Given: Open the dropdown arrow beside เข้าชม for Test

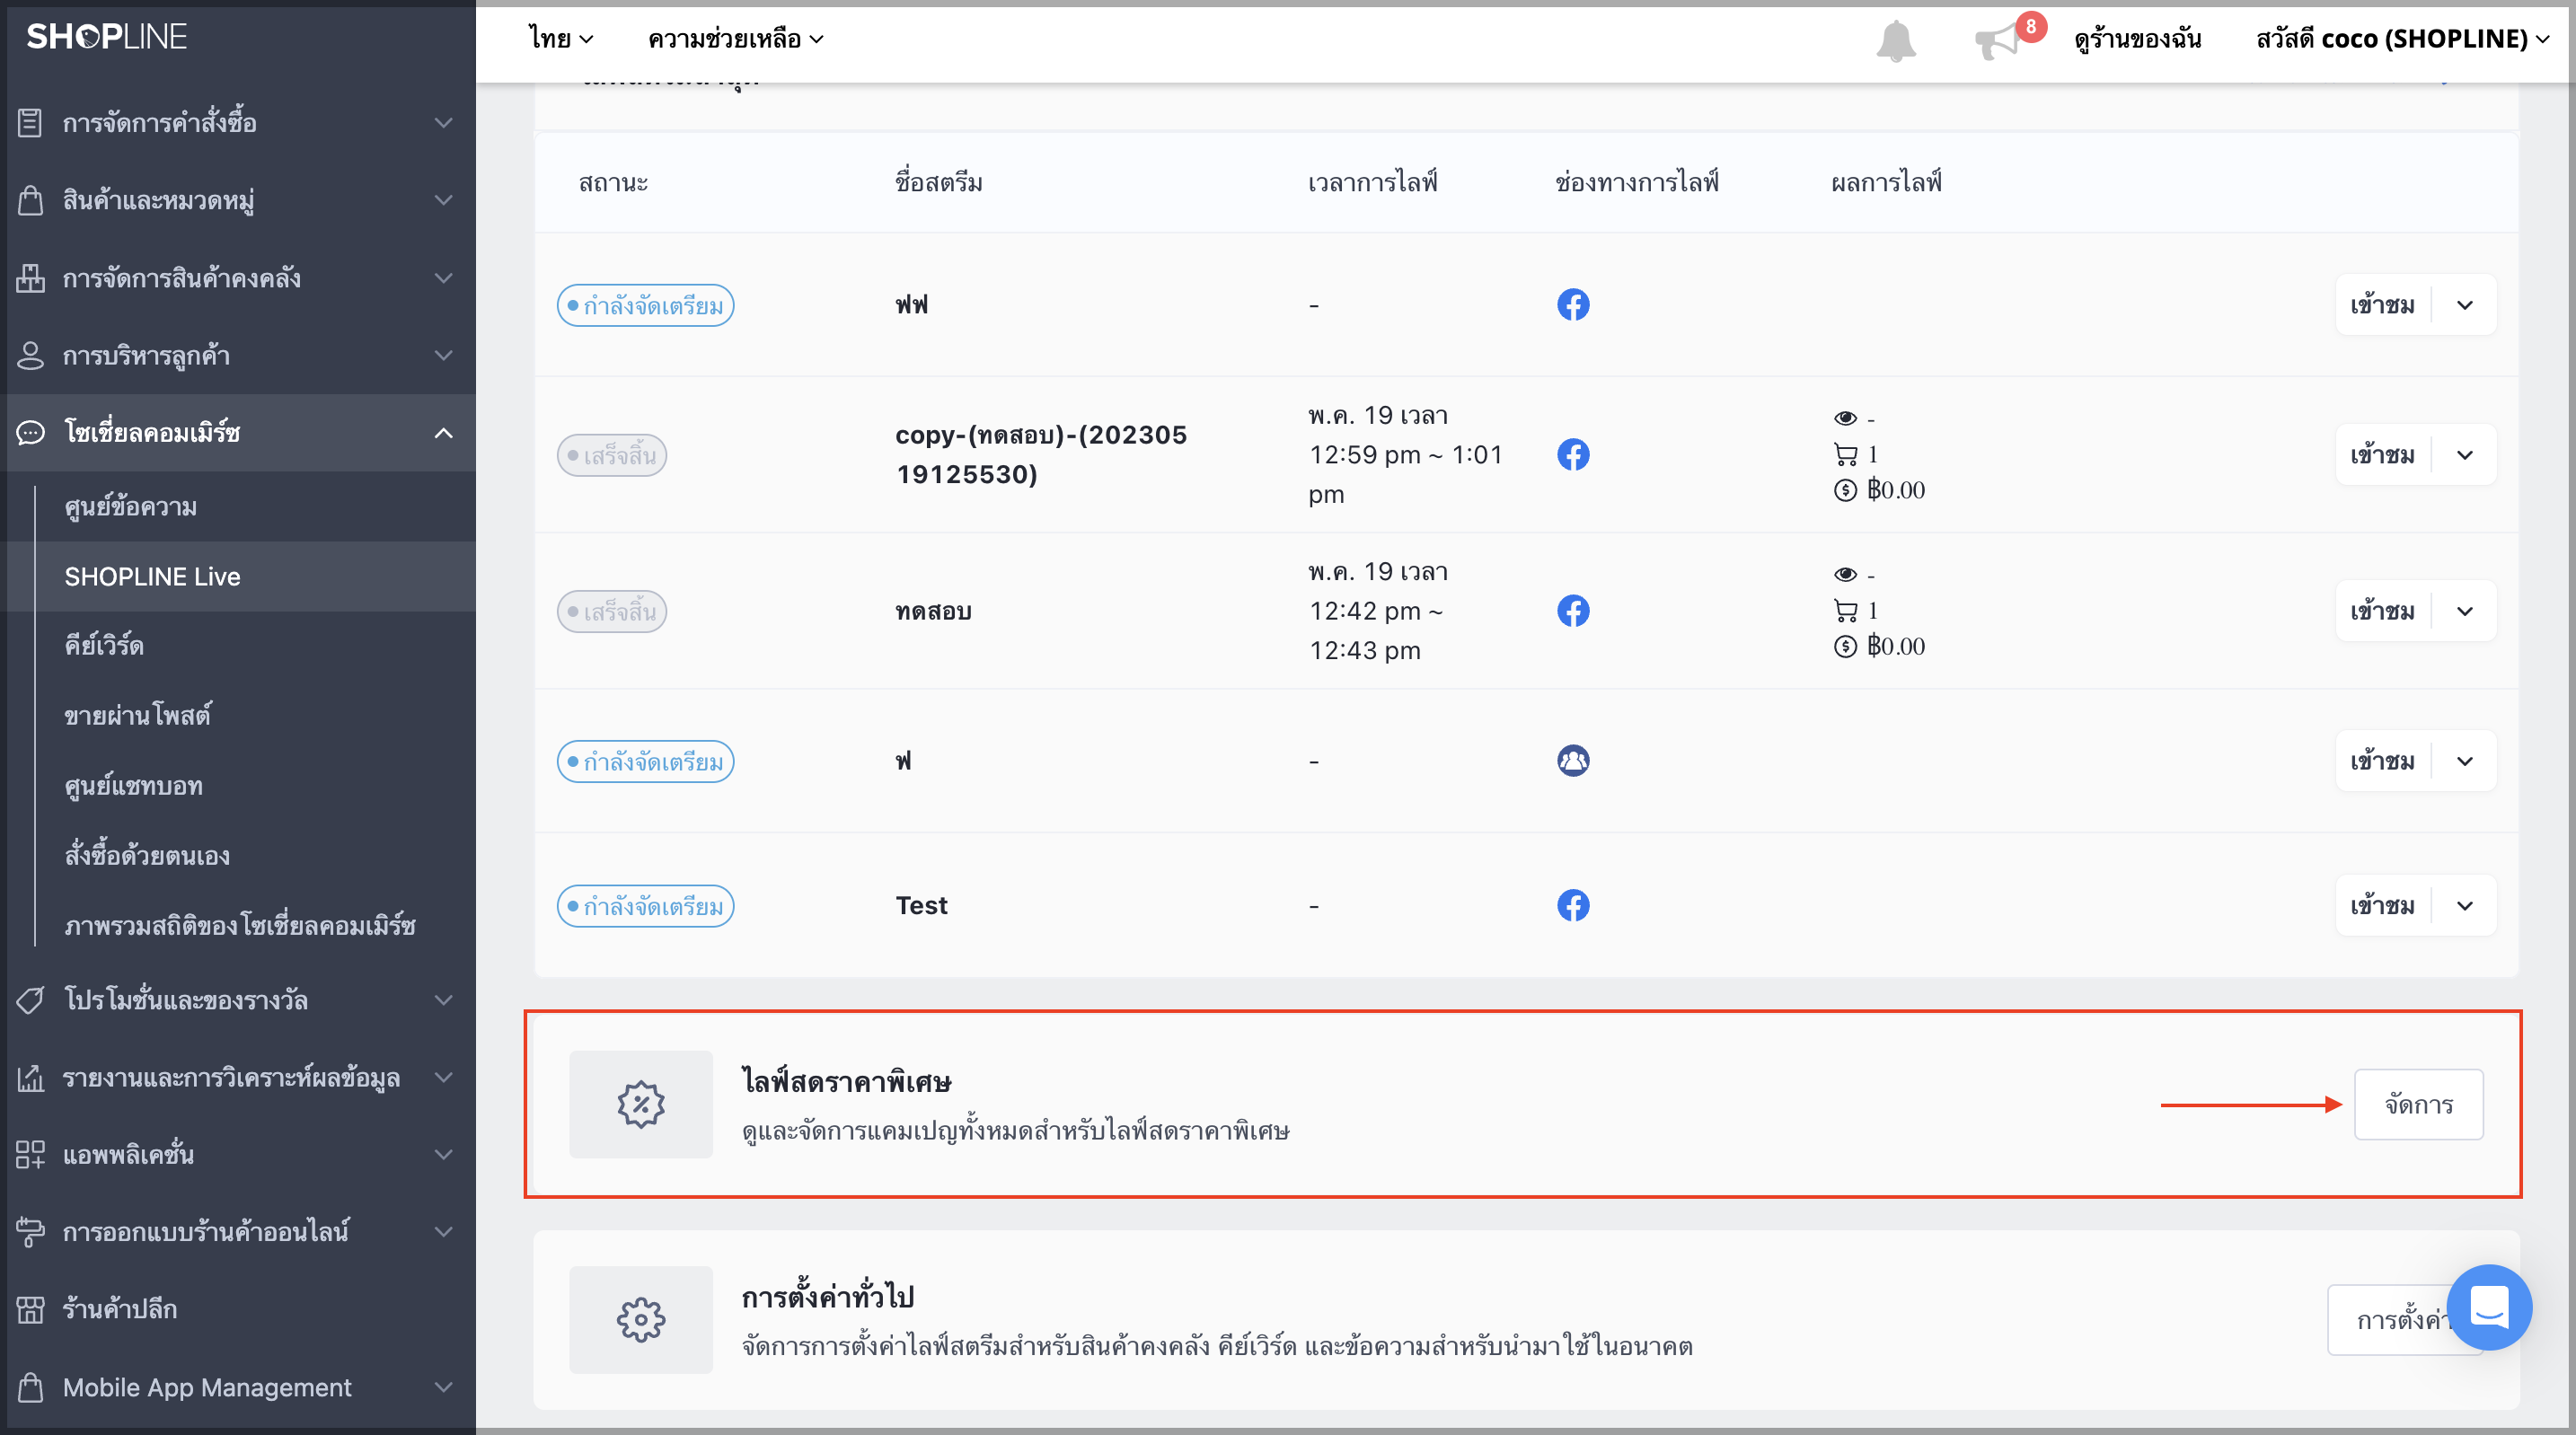Looking at the screenshot, I should (x=2465, y=906).
